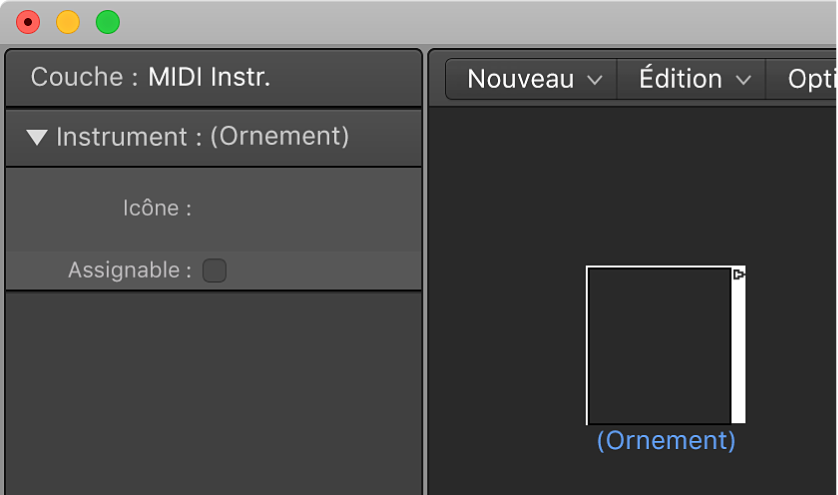Close the window with the red button

click(x=28, y=22)
